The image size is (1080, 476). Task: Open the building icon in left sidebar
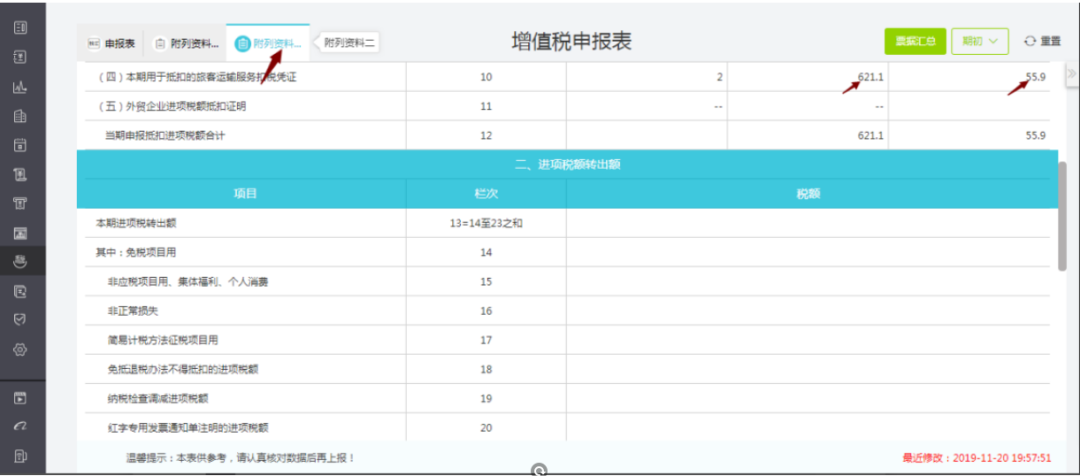click(20, 116)
